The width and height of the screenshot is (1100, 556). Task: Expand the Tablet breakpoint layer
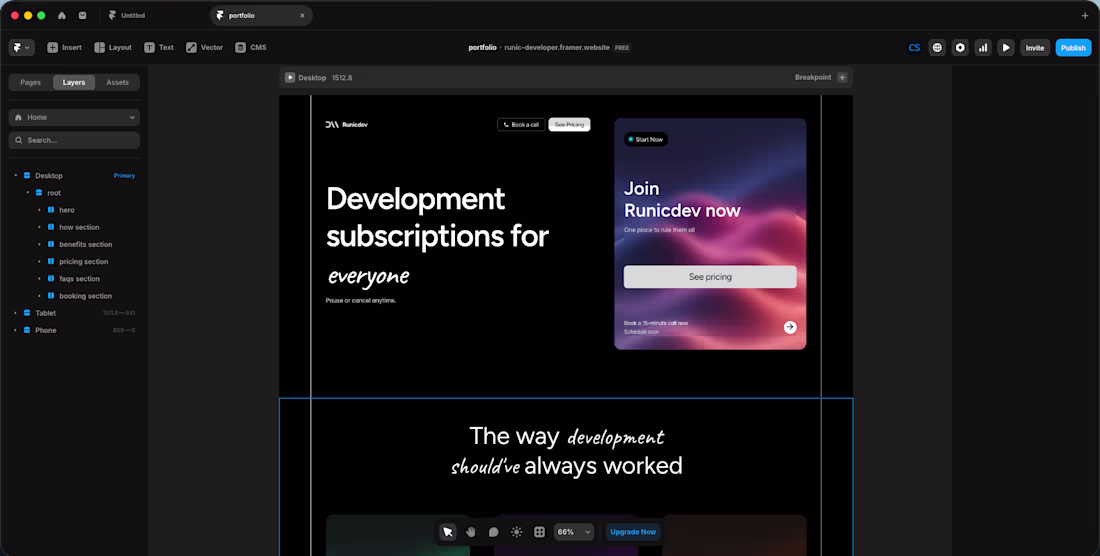(15, 313)
